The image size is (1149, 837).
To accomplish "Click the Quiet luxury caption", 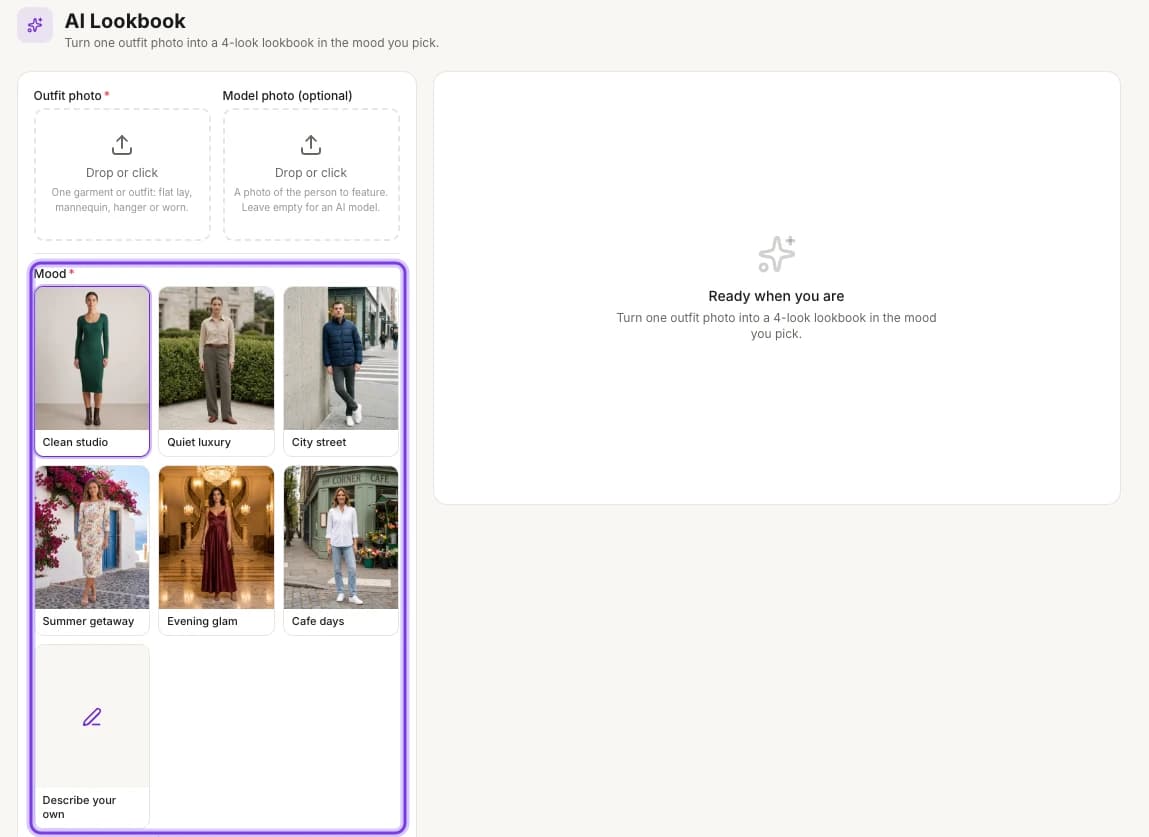I will tap(199, 442).
